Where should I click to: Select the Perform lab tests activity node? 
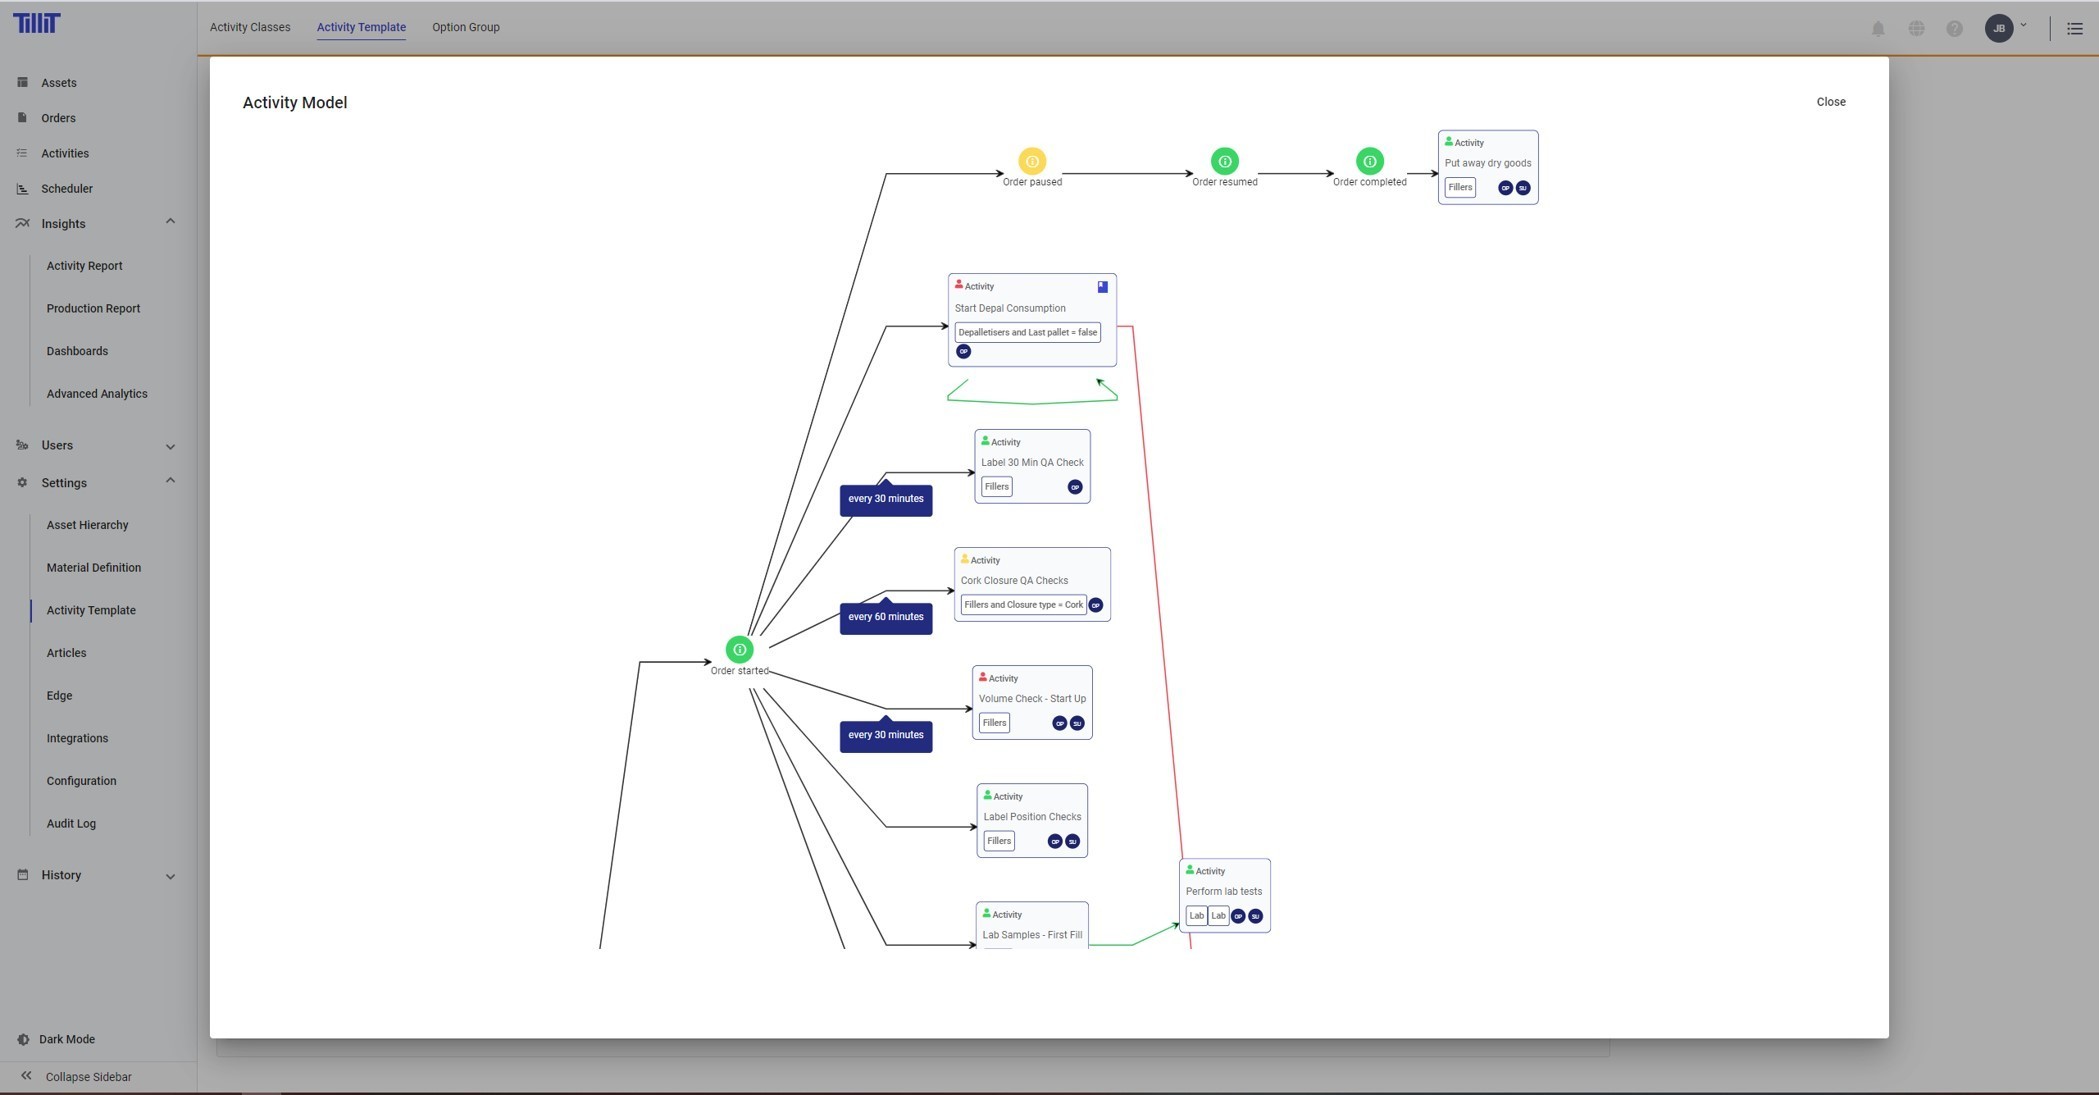coord(1224,891)
